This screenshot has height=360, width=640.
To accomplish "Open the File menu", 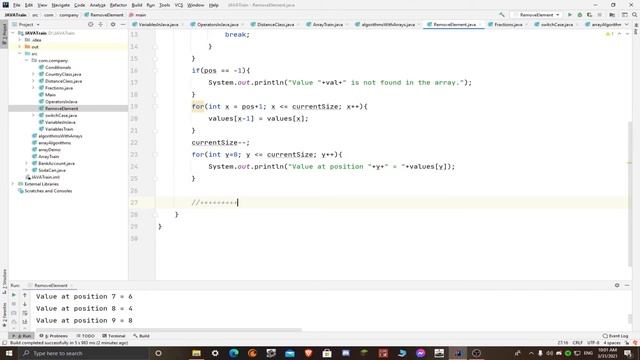I will (16, 5).
